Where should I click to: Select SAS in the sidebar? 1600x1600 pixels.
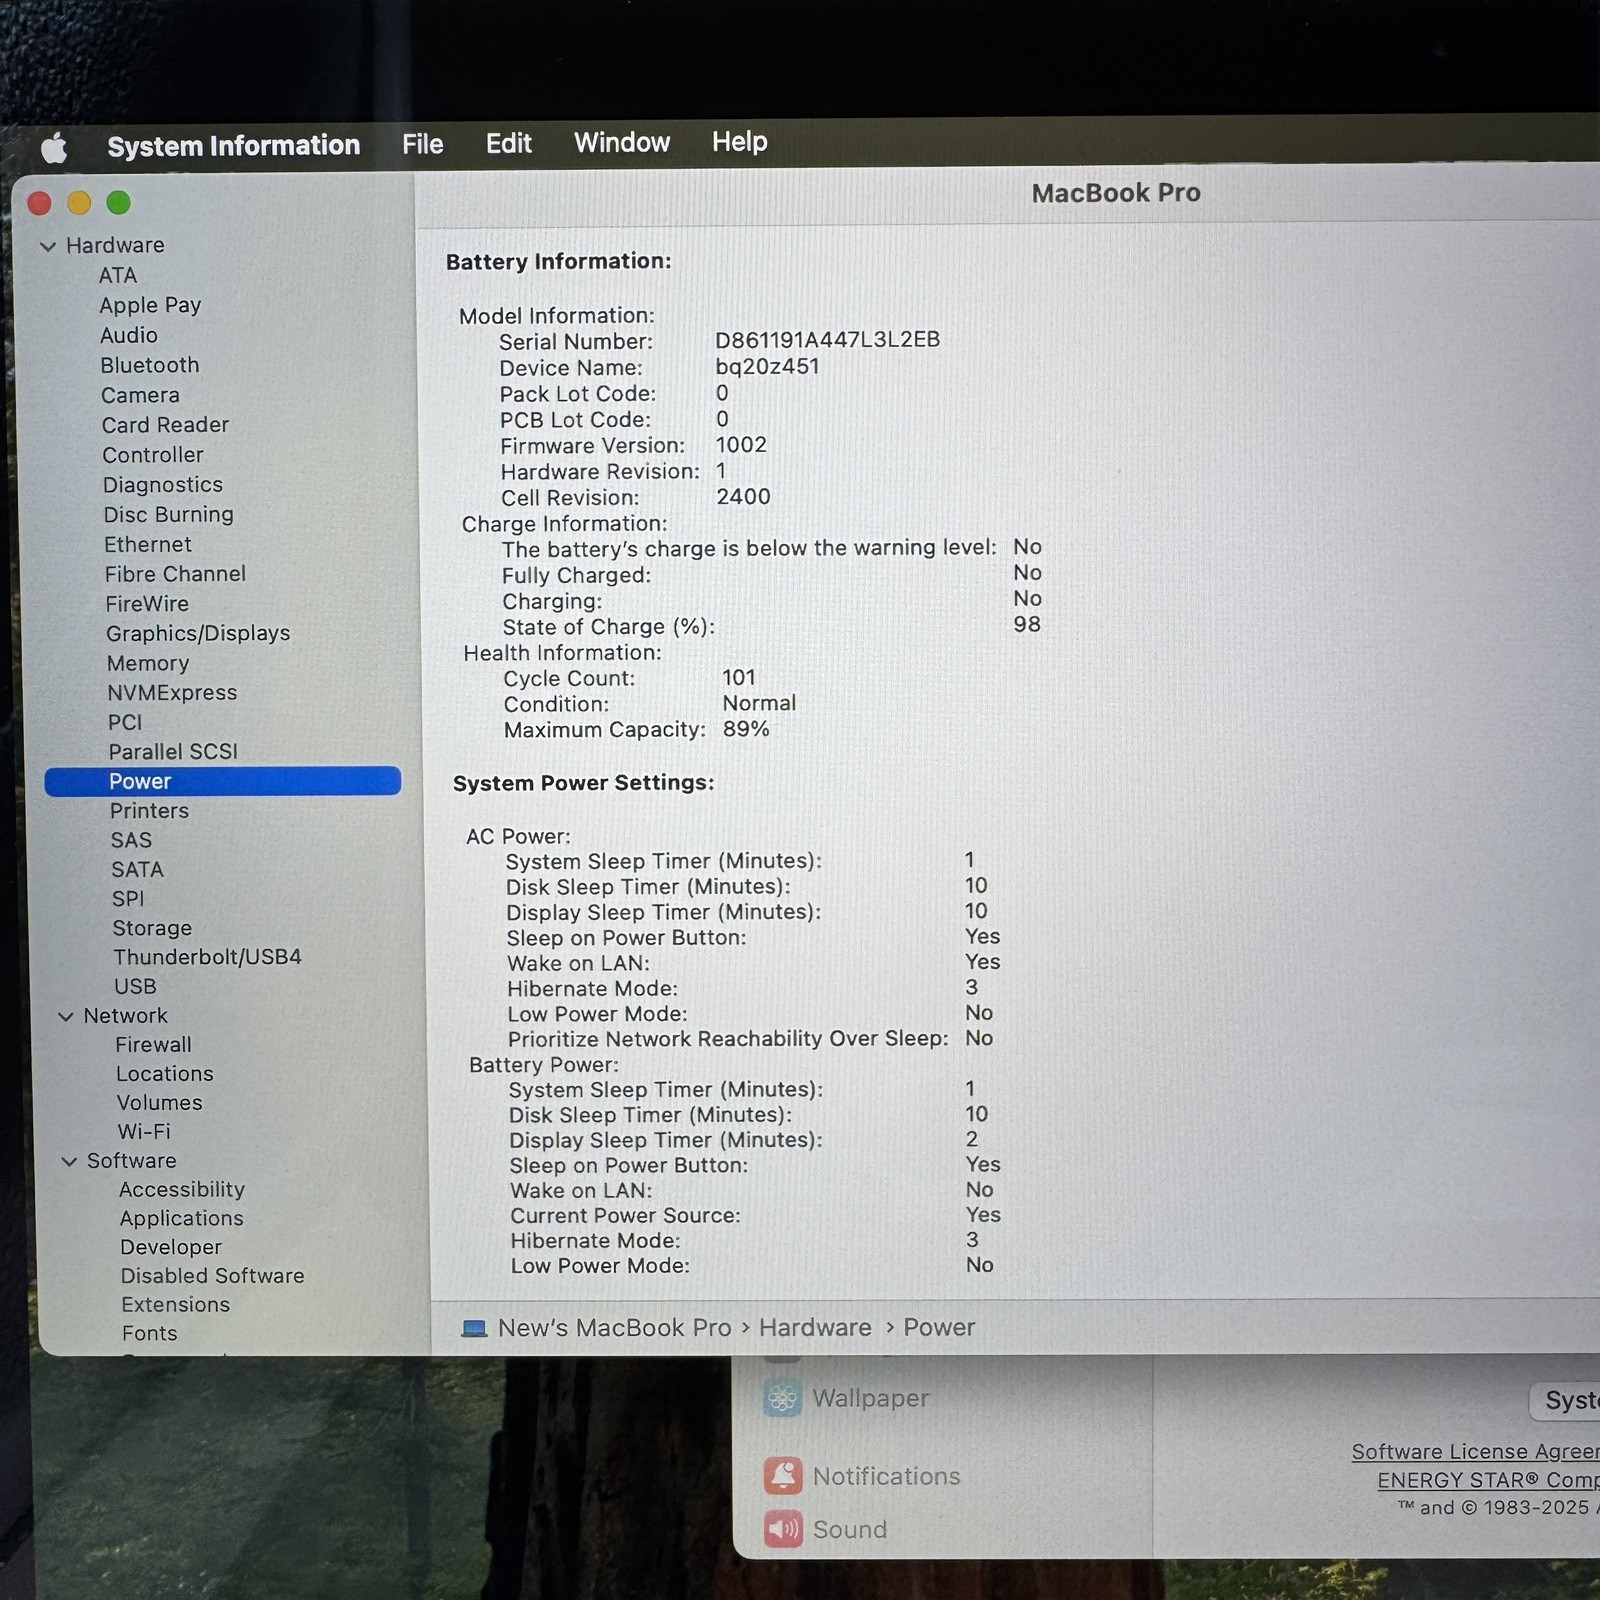(x=131, y=840)
